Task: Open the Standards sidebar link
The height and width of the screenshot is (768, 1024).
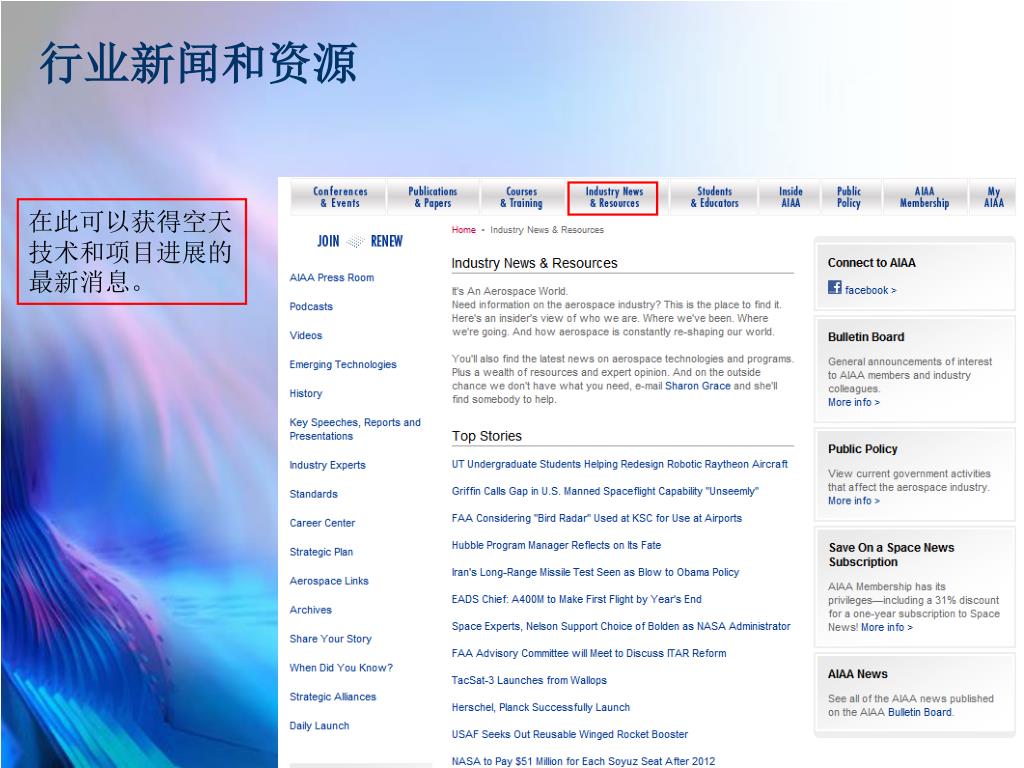Action: coord(313,494)
